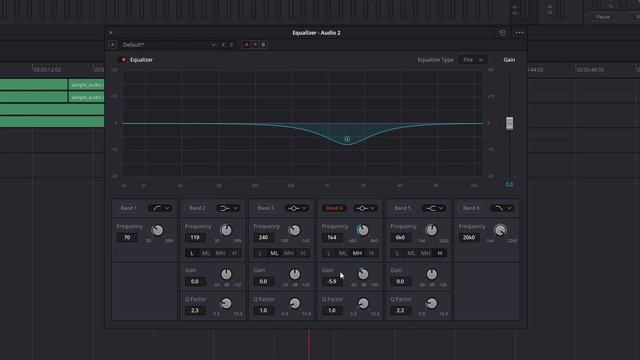Toggle the Equalizer enable switch
640x360 pixels.
pos(122,60)
